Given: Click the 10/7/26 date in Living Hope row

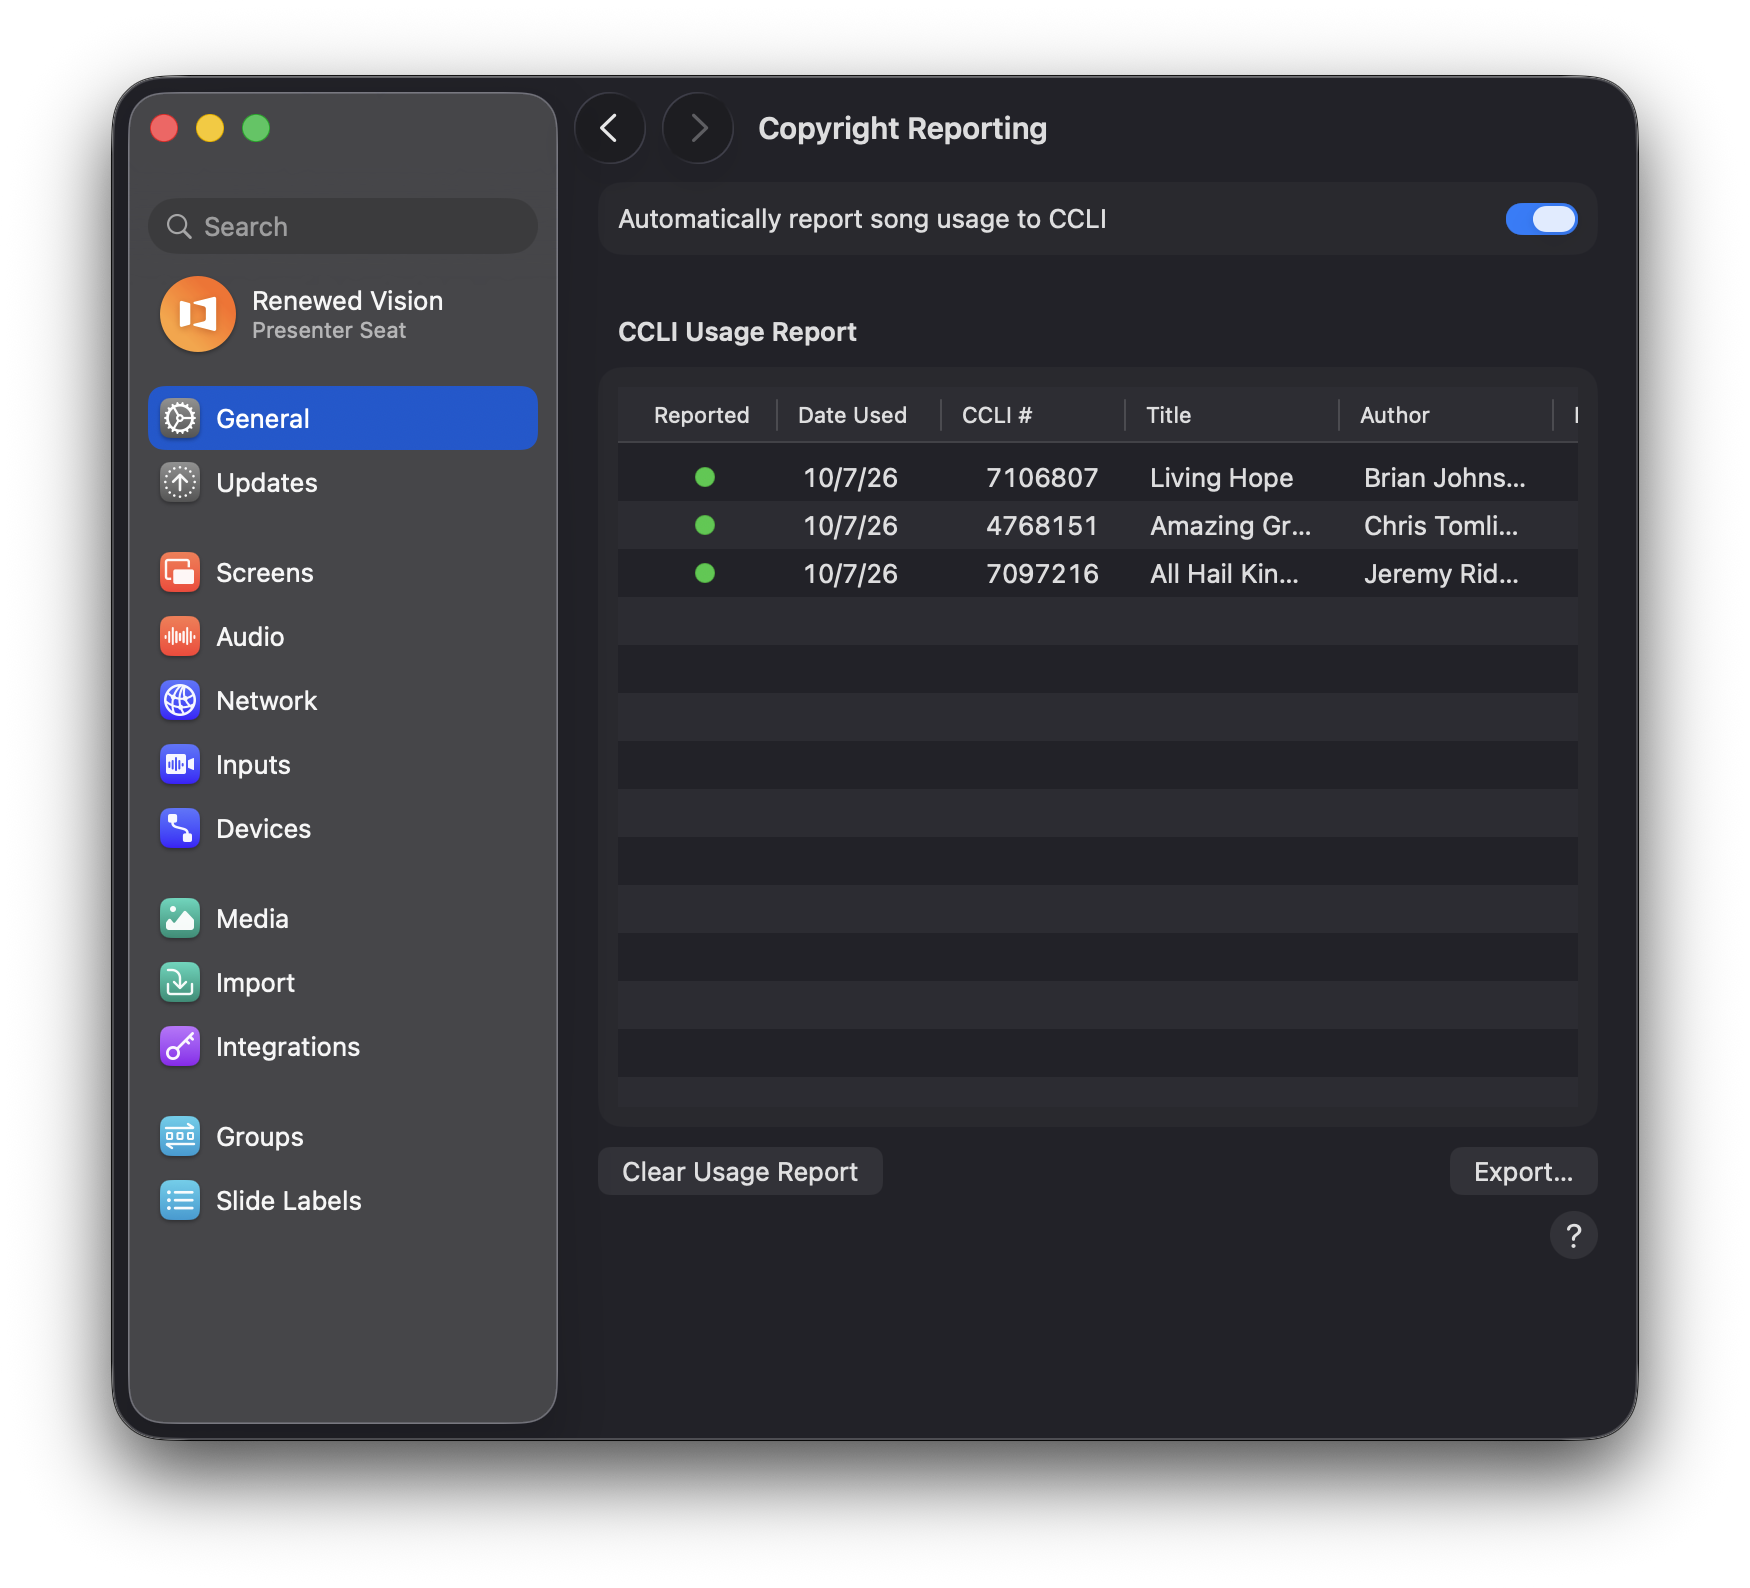Looking at the screenshot, I should click(x=850, y=478).
